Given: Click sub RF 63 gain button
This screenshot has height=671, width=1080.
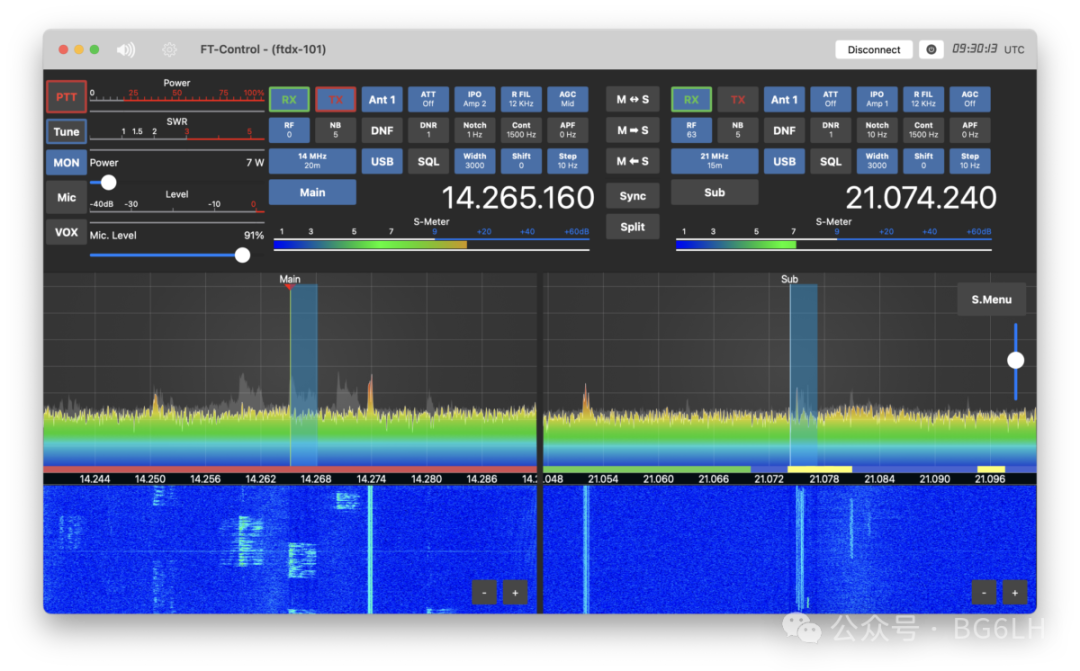Looking at the screenshot, I should click(692, 130).
